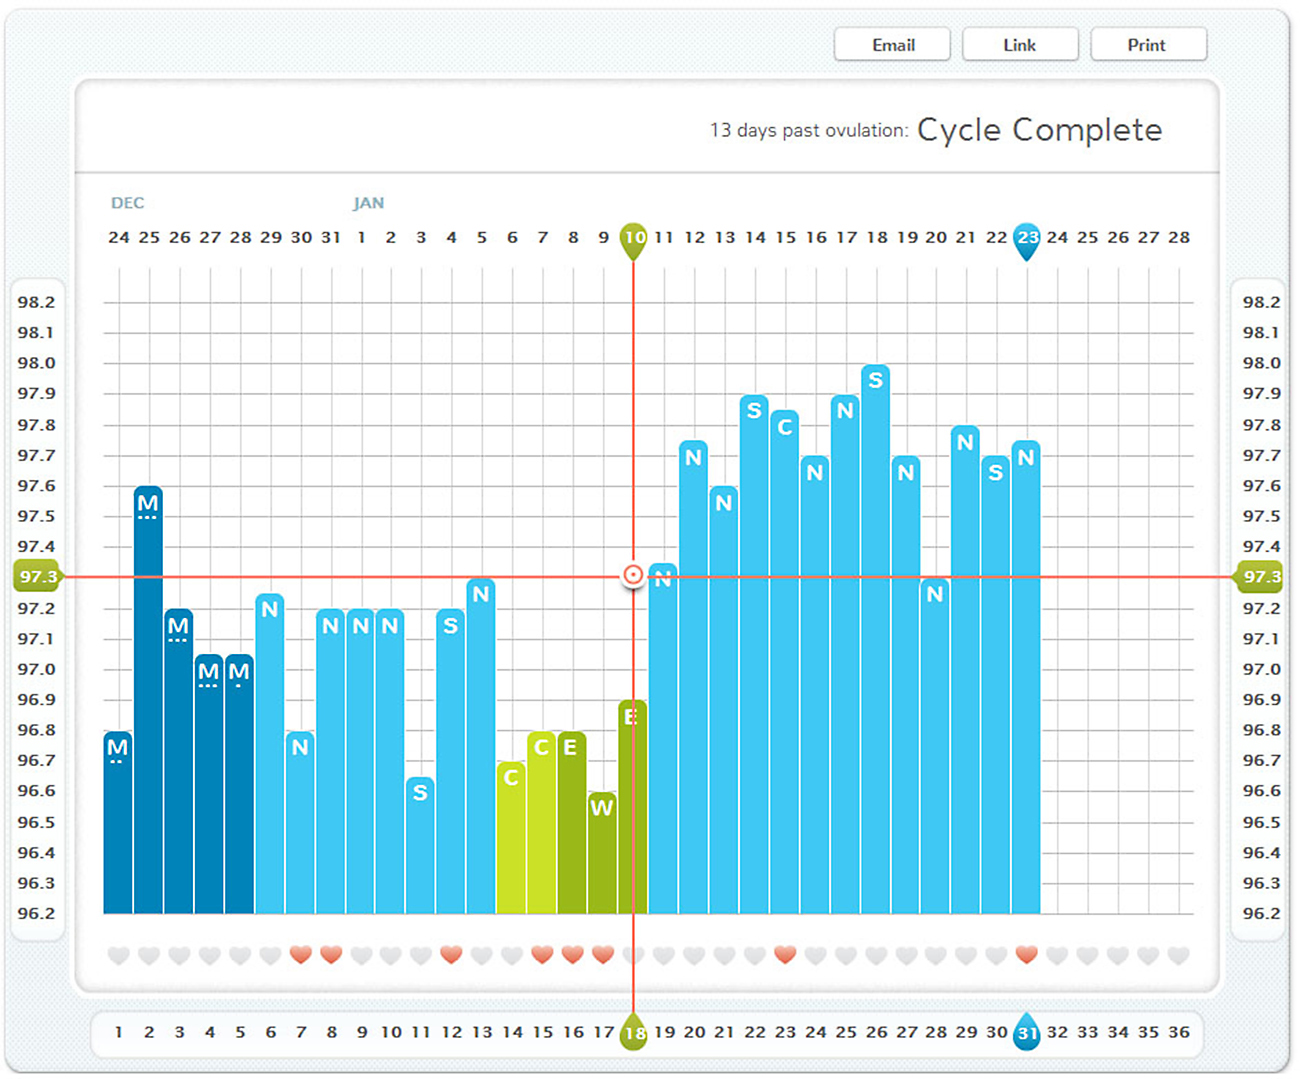The height and width of the screenshot is (1079, 1300).
Task: Select the tallest temperature bar marked S
Action: pos(877,380)
